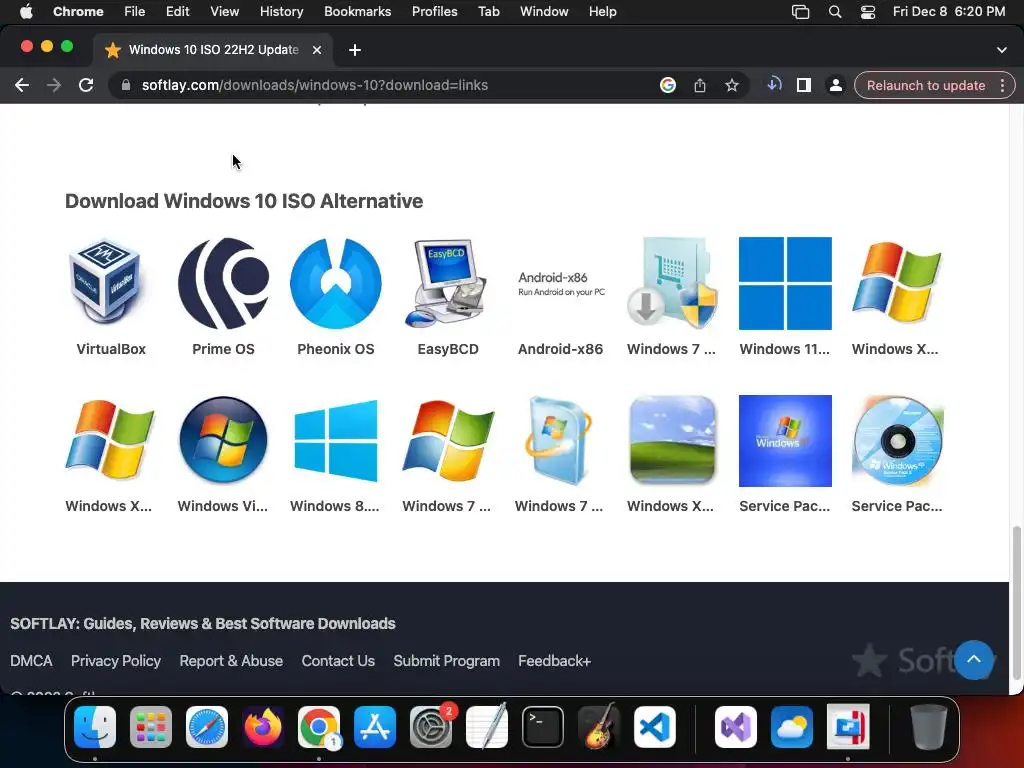
Task: Open the Feedback+ footer link
Action: 554,661
